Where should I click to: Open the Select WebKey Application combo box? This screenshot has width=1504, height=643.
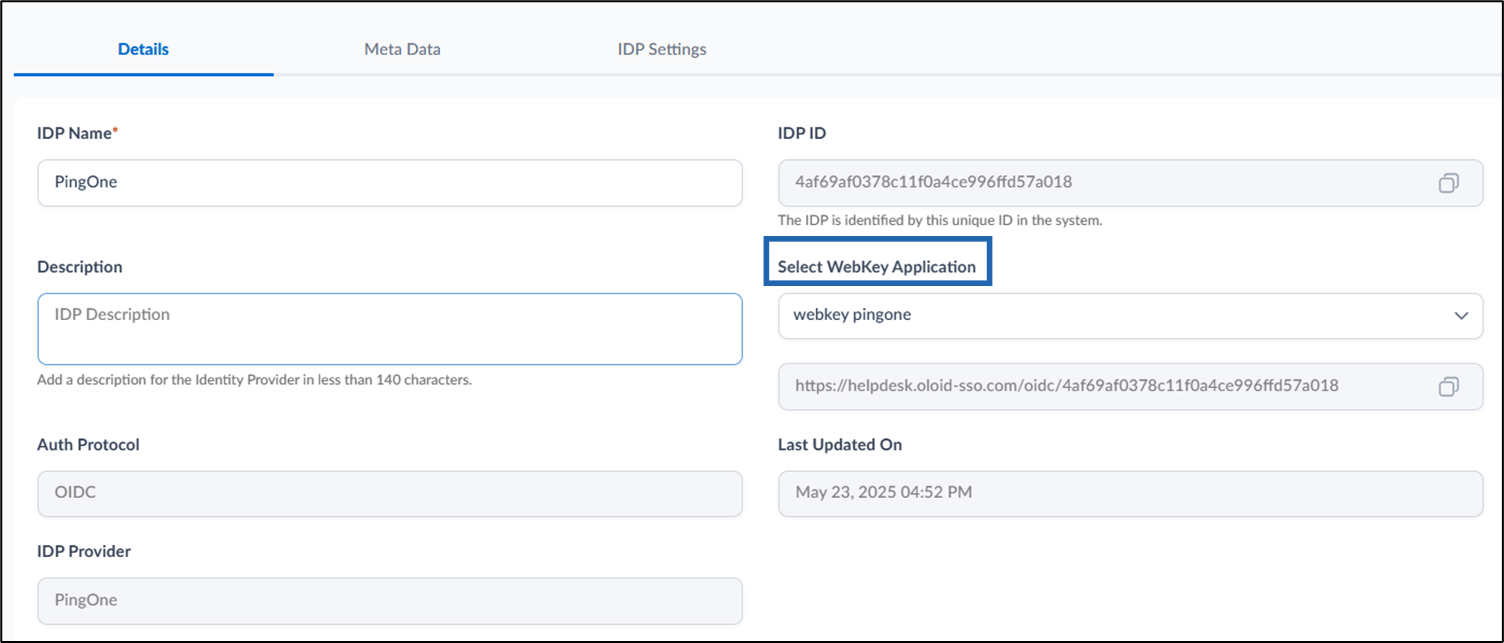click(1130, 316)
